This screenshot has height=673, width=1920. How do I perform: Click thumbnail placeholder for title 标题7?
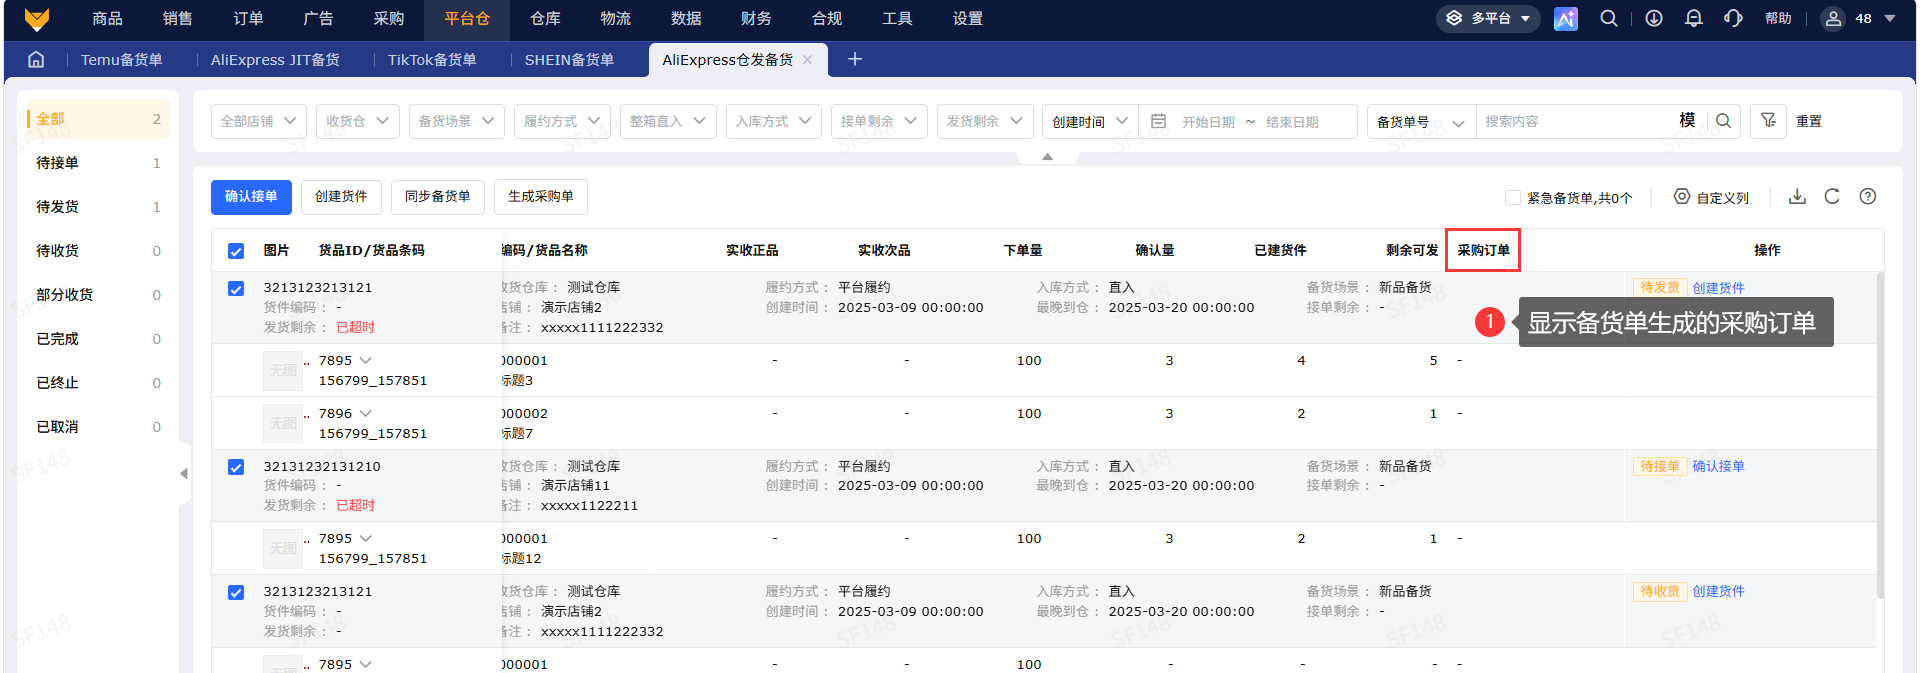click(x=283, y=423)
